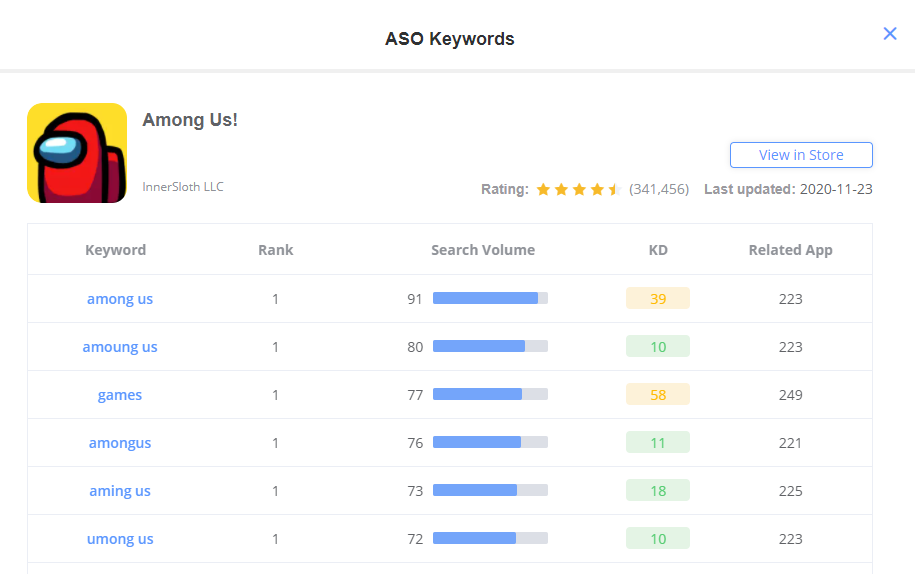
Task: Click search volume value 73
Action: 415,491
